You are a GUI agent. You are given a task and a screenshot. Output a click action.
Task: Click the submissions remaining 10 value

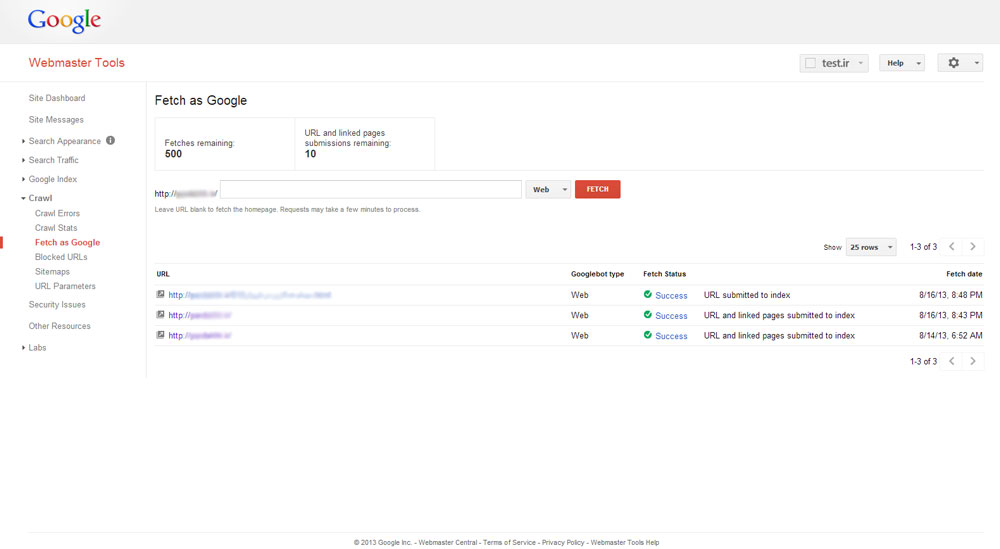tap(310, 154)
